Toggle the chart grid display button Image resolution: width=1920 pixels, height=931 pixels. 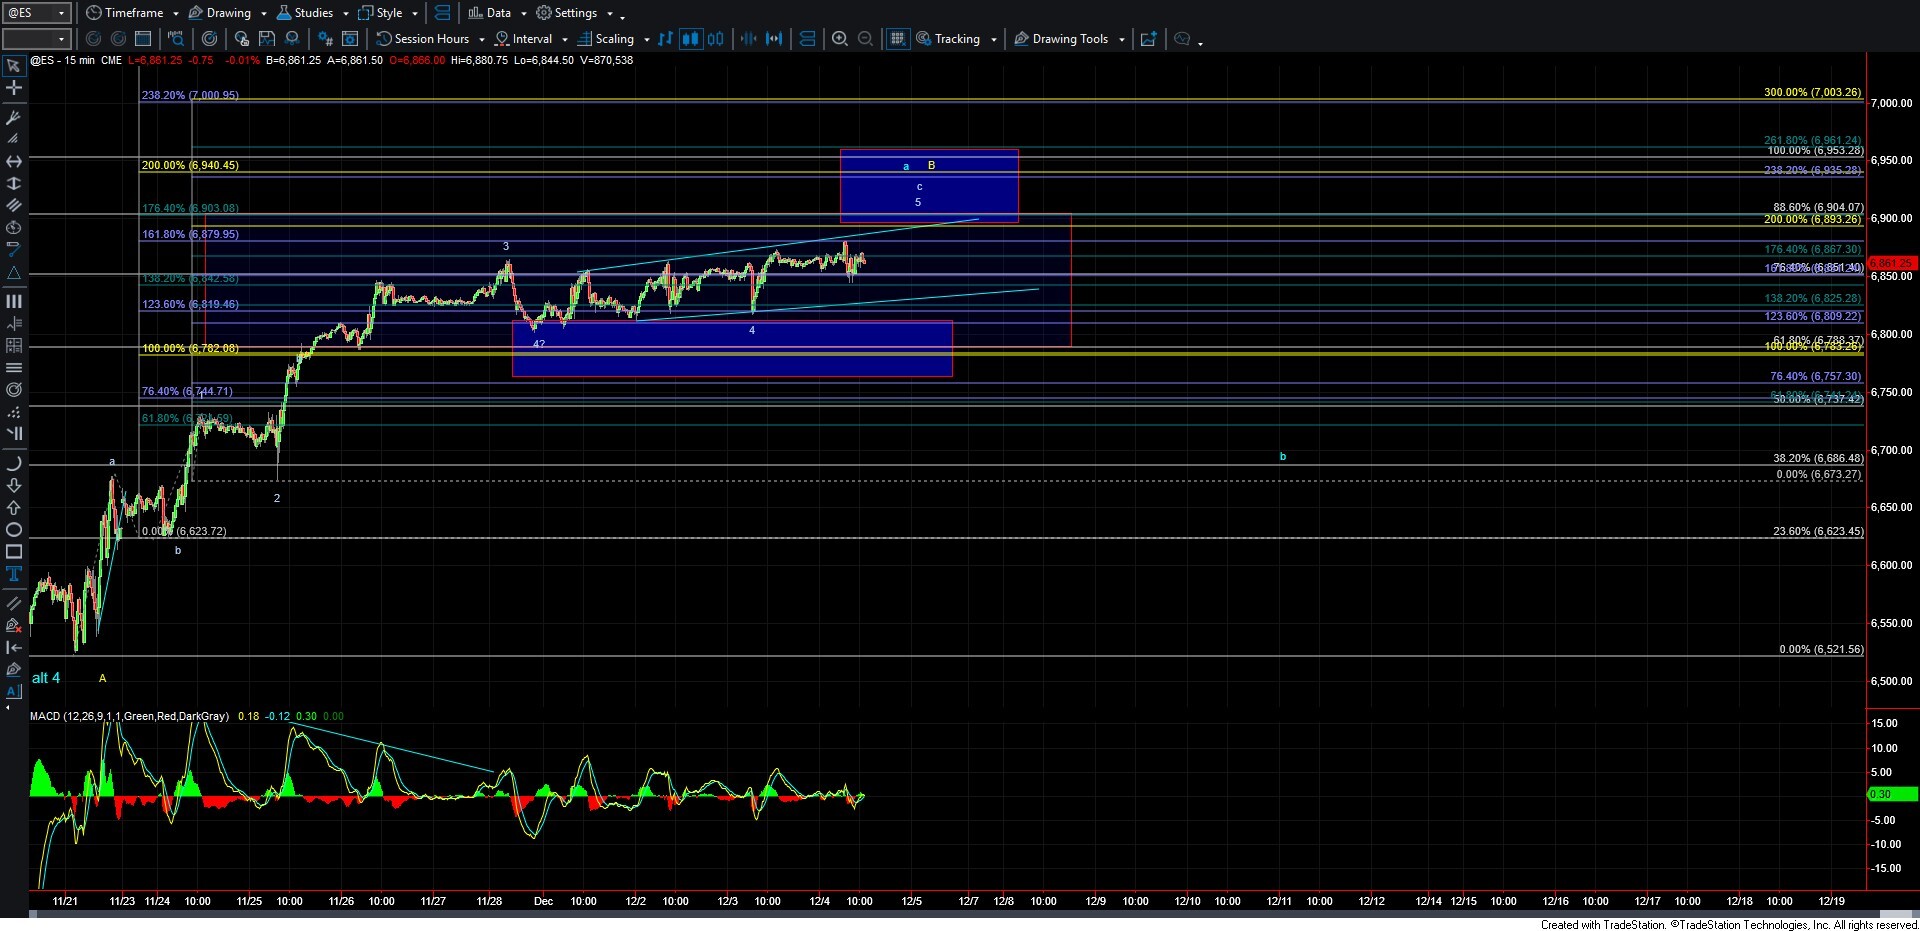(897, 39)
